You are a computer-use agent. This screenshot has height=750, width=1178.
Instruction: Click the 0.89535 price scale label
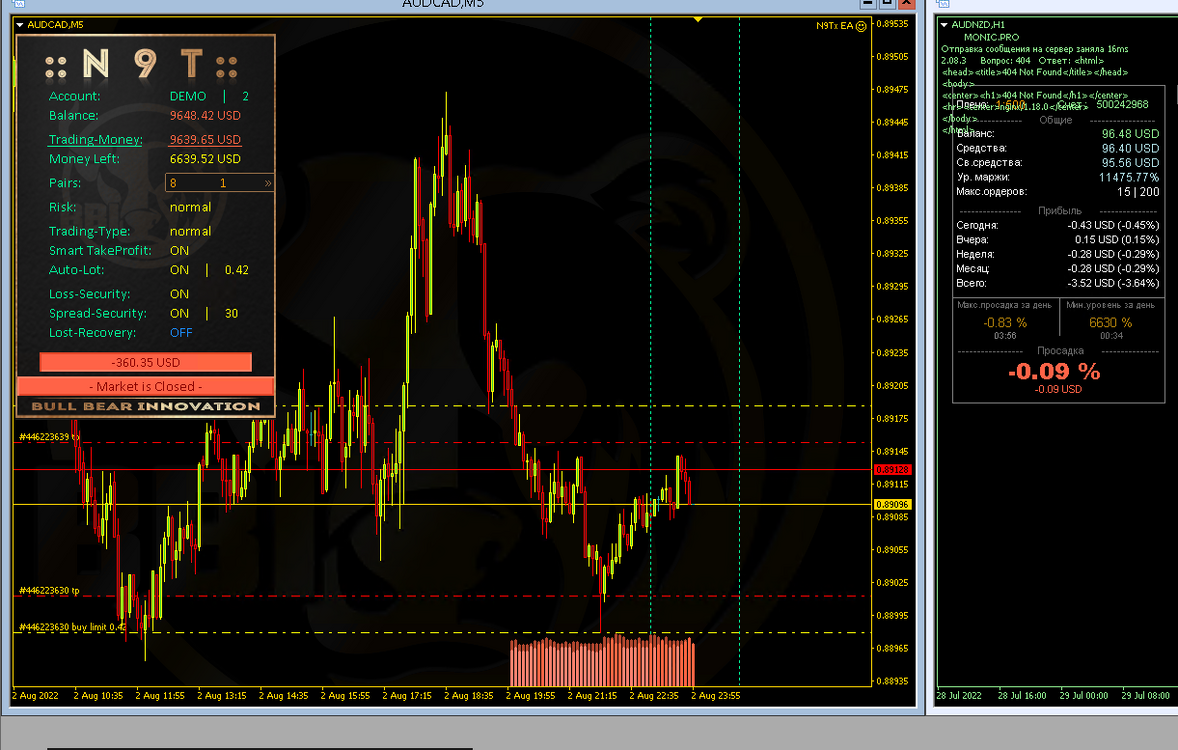pyautogui.click(x=893, y=24)
